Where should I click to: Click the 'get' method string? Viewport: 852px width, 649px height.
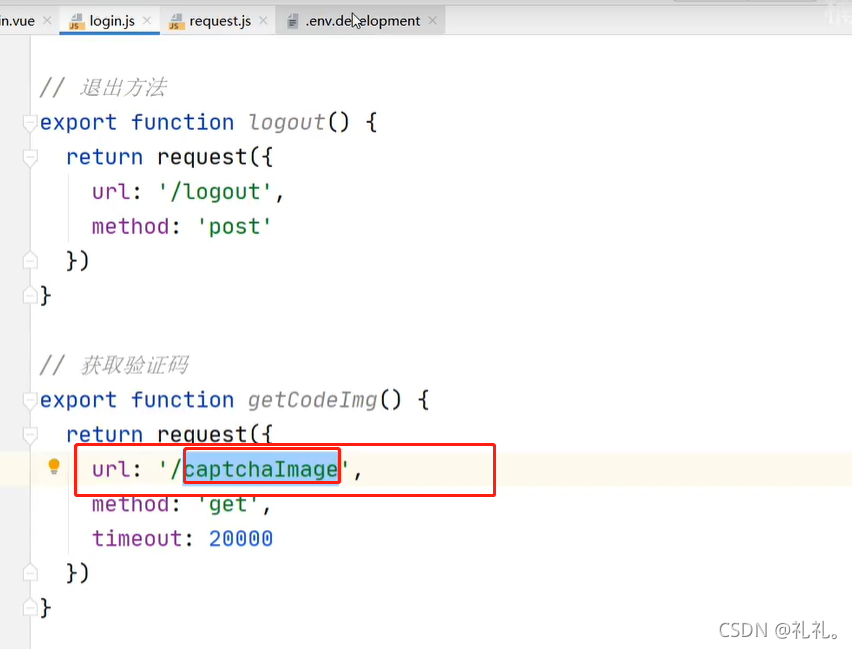(228, 505)
